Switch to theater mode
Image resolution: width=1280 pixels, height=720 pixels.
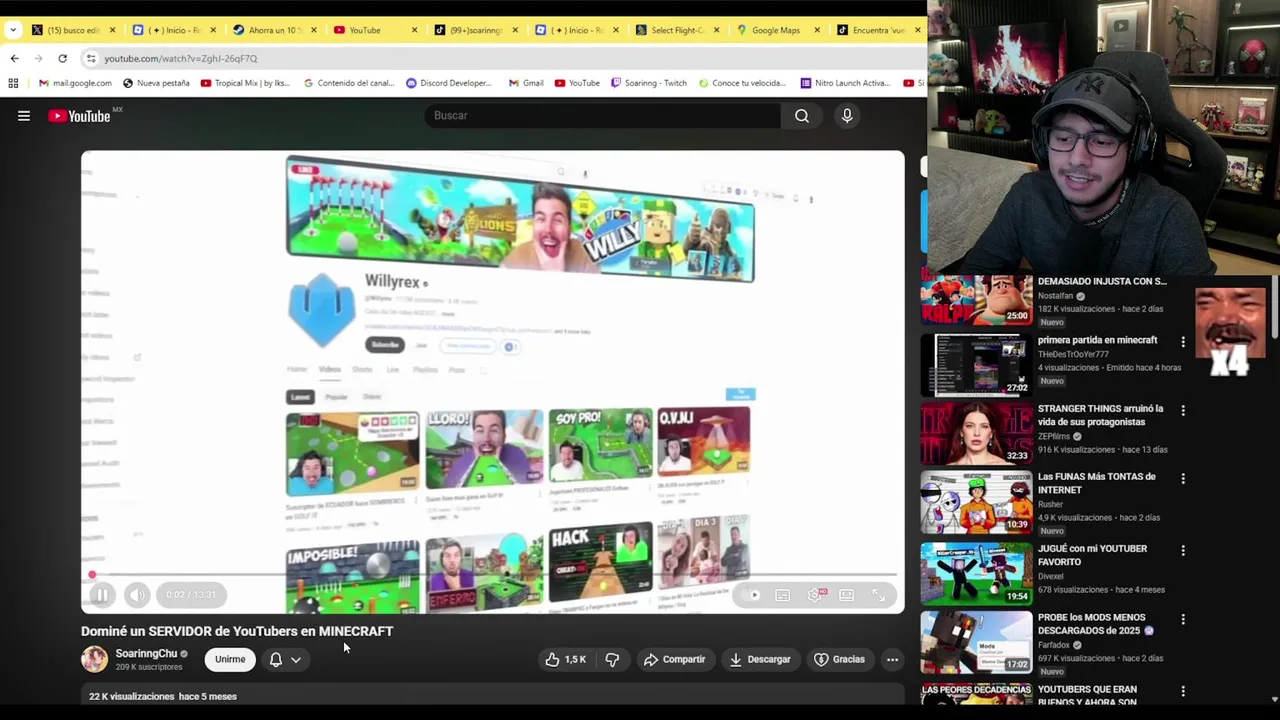click(x=847, y=595)
